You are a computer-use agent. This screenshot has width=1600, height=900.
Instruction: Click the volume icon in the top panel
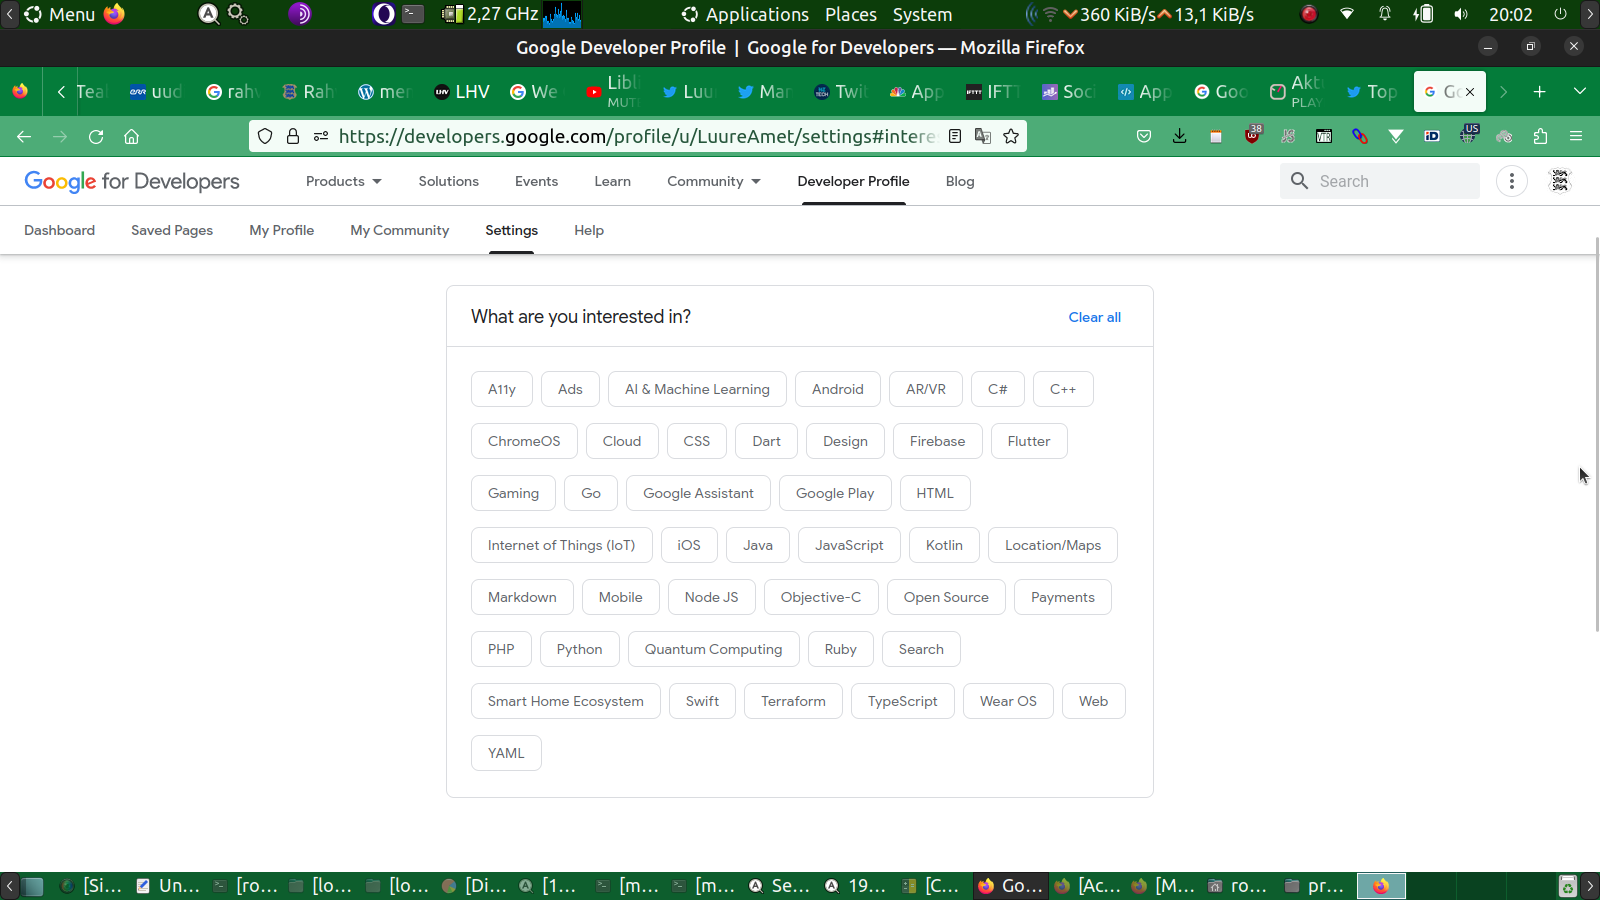pos(1461,15)
